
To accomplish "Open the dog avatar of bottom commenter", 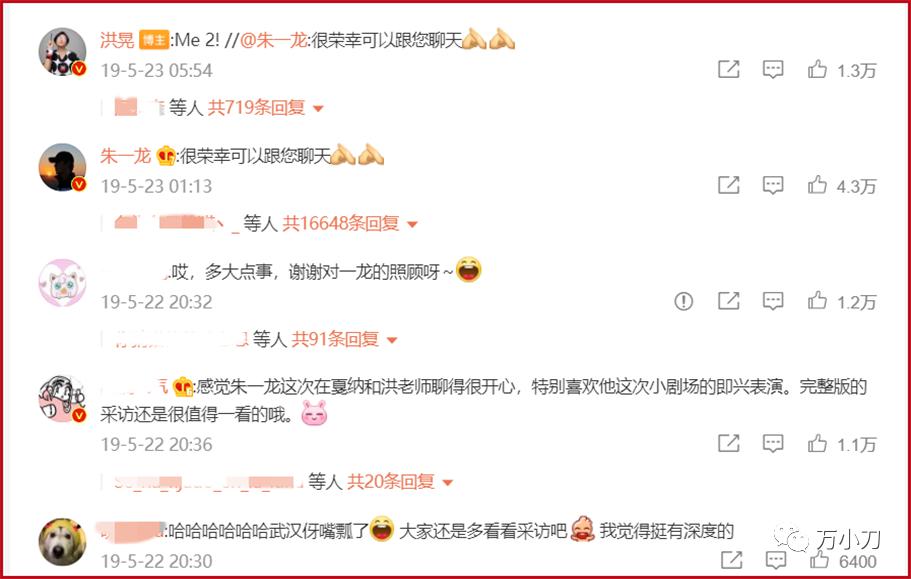I will [x=62, y=542].
